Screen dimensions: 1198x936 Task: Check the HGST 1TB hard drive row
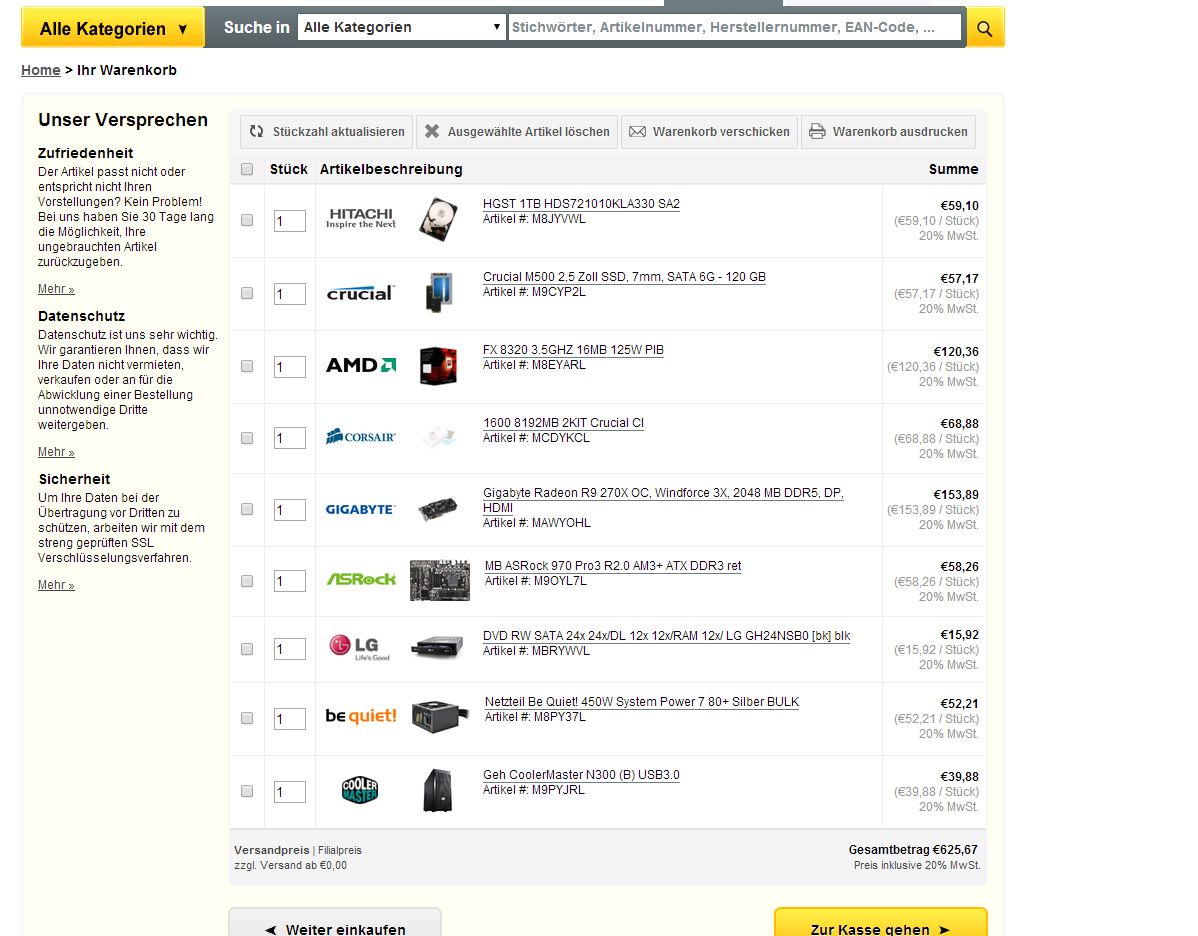pyautogui.click(x=247, y=220)
